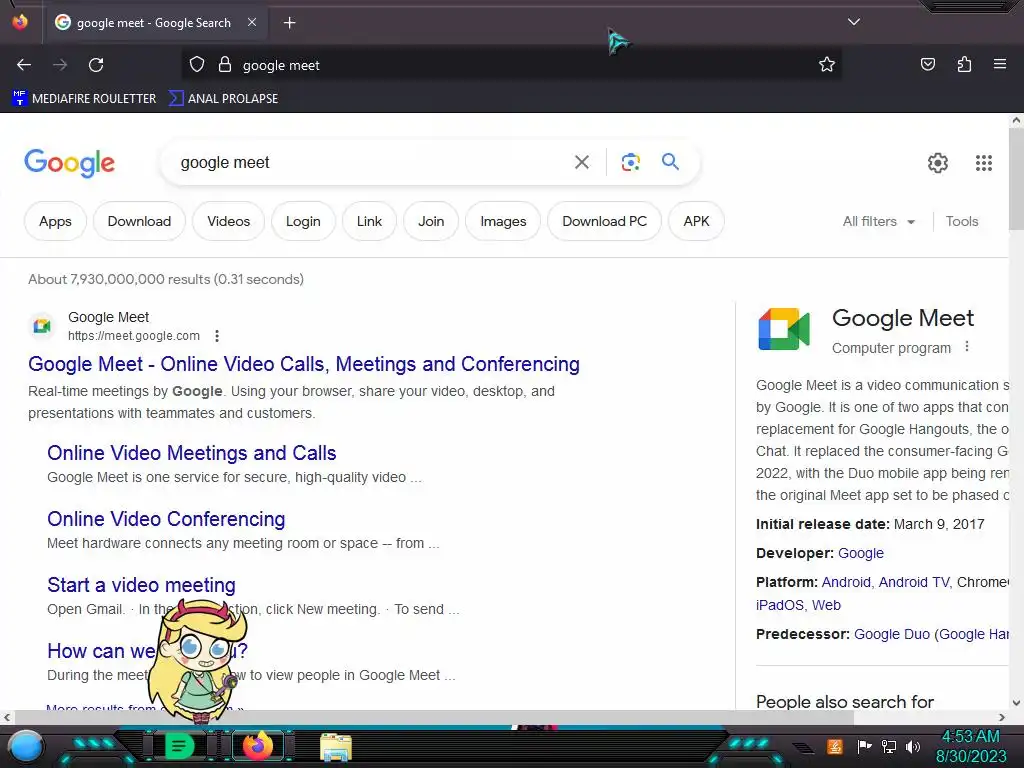The image size is (1024, 768).
Task: Click Google Meet favicon in result
Action: [x=42, y=325]
